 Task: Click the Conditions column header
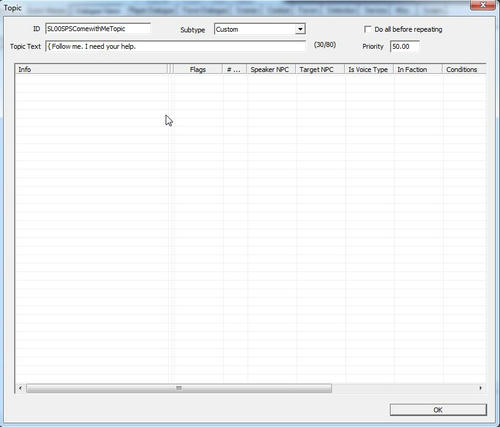[x=464, y=69]
